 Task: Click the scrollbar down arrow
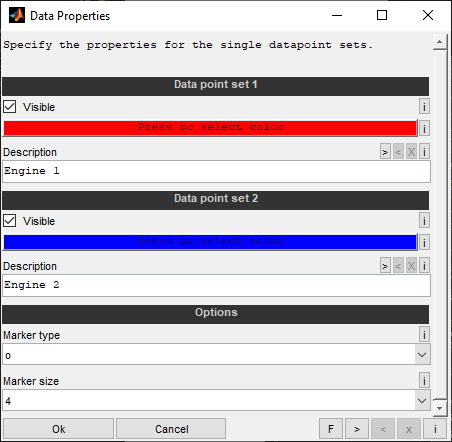tap(439, 408)
